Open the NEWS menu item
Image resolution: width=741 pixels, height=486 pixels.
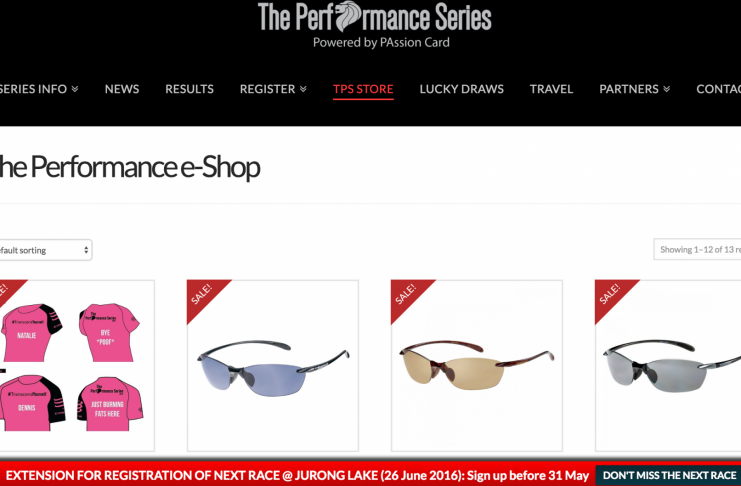(x=122, y=89)
